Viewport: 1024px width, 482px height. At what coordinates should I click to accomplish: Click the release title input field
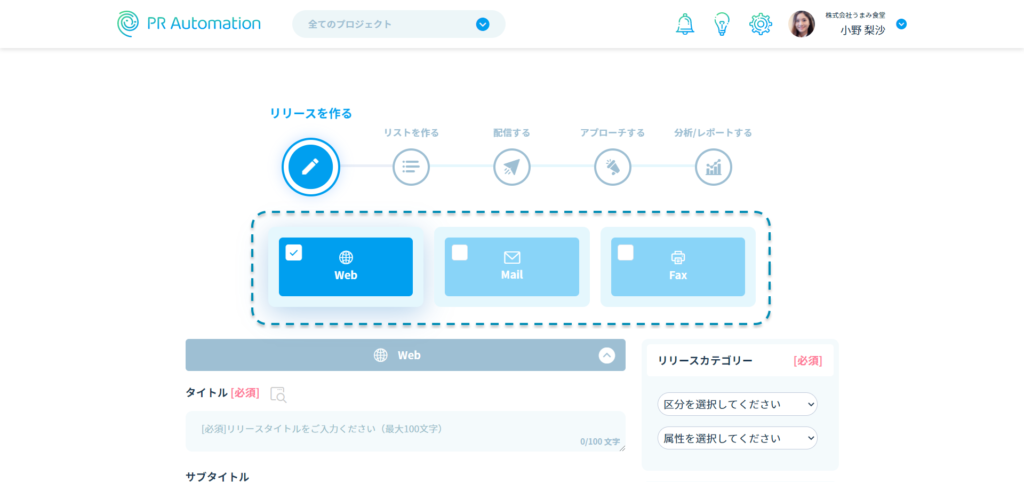point(405,430)
